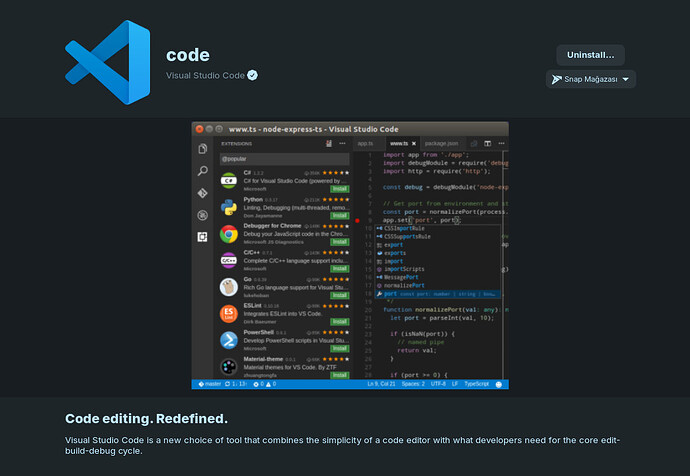
Task: Open the Extensions panel more actions ellipsis
Action: [342, 143]
